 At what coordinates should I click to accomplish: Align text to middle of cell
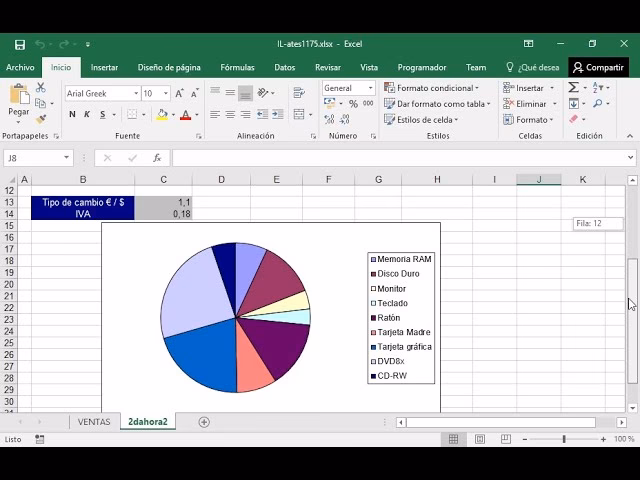coord(230,93)
